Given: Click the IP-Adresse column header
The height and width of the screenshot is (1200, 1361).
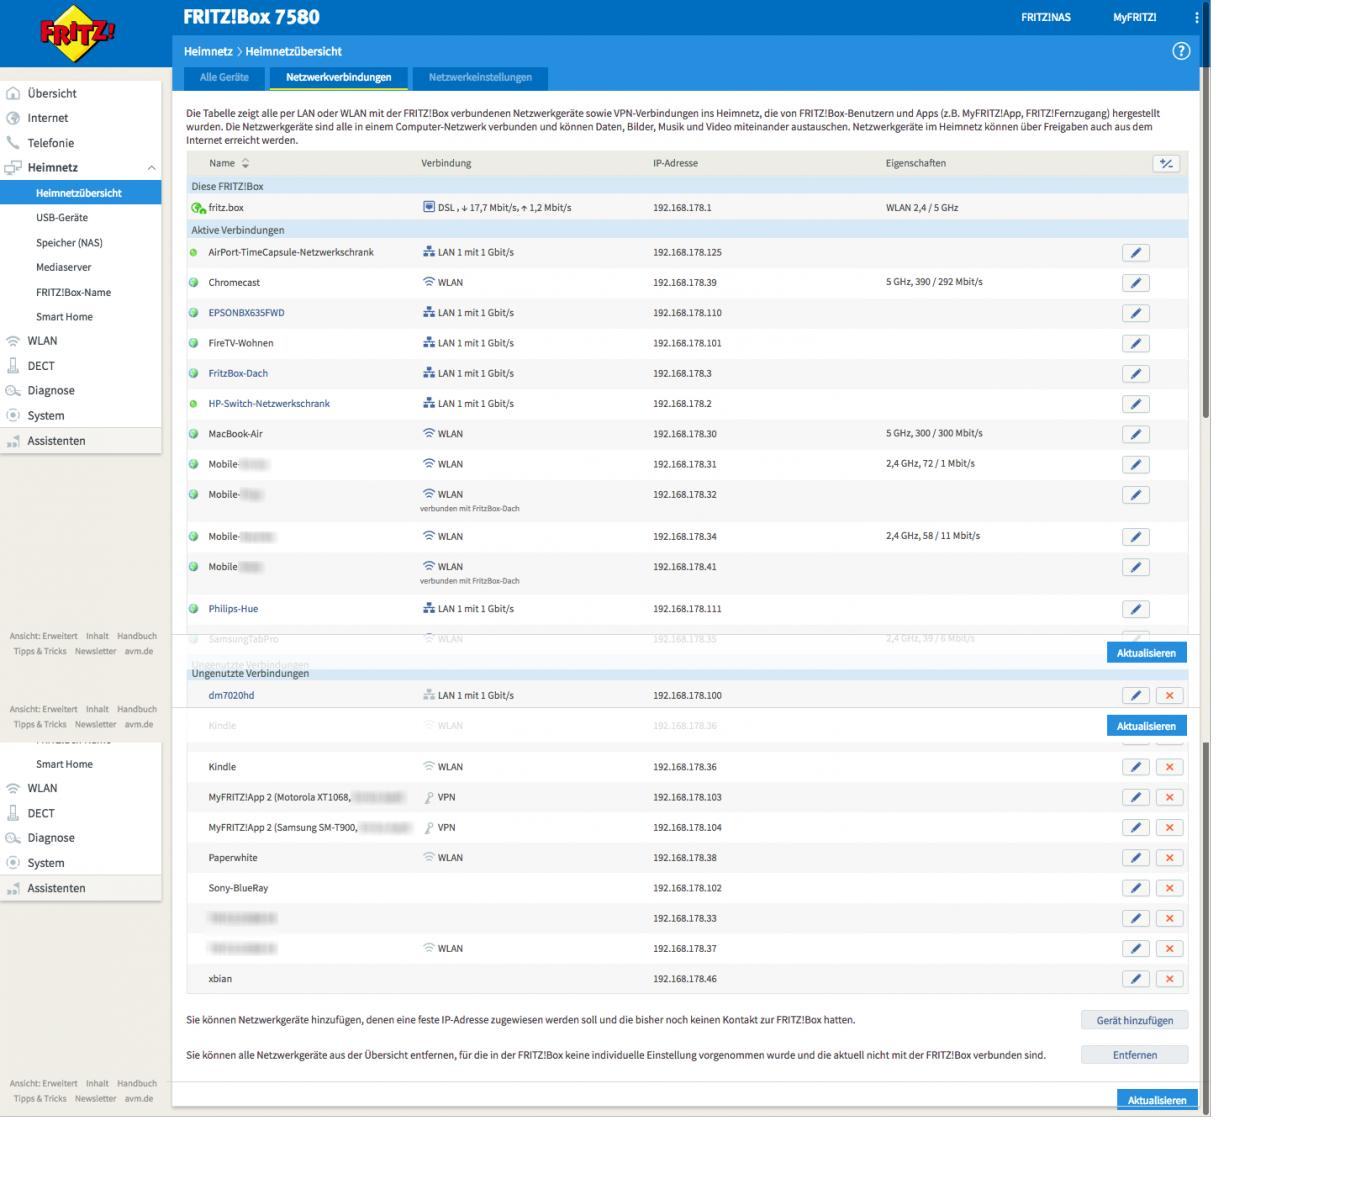Looking at the screenshot, I should (x=675, y=163).
